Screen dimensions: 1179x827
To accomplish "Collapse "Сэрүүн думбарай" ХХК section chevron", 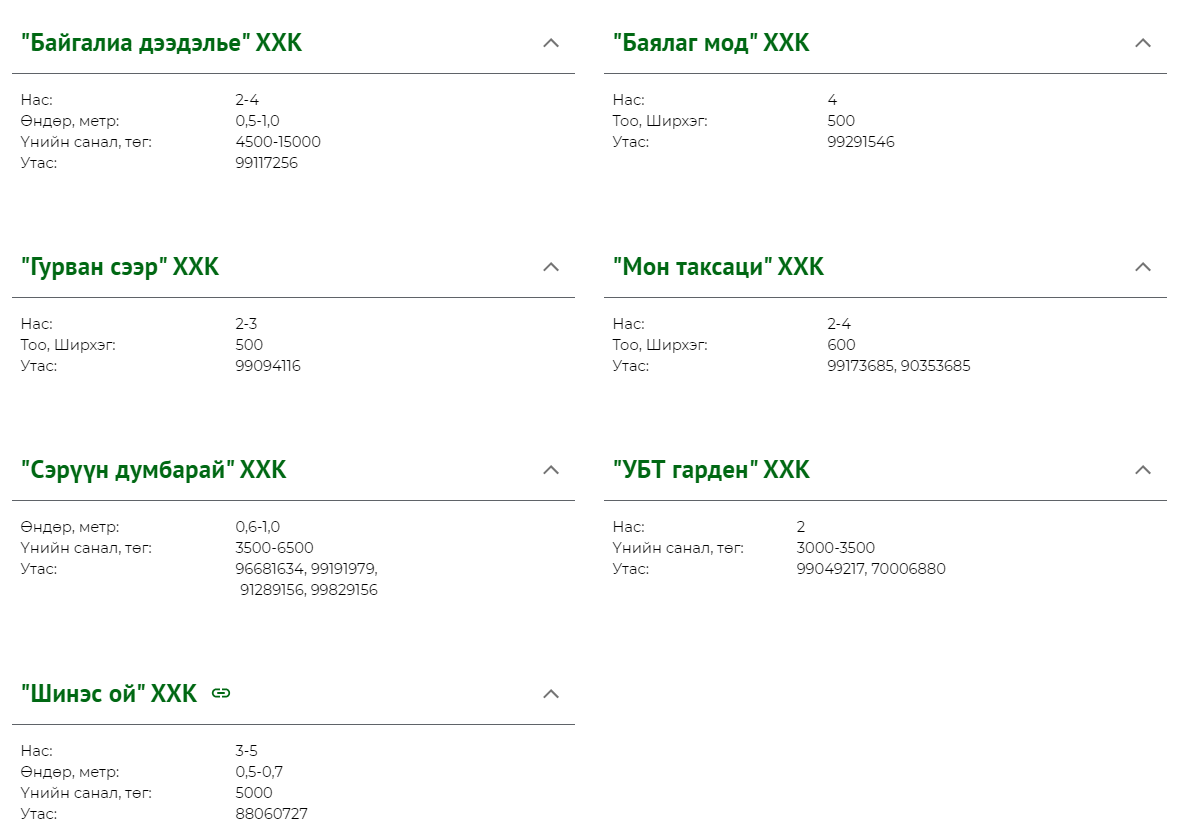I will (x=551, y=470).
